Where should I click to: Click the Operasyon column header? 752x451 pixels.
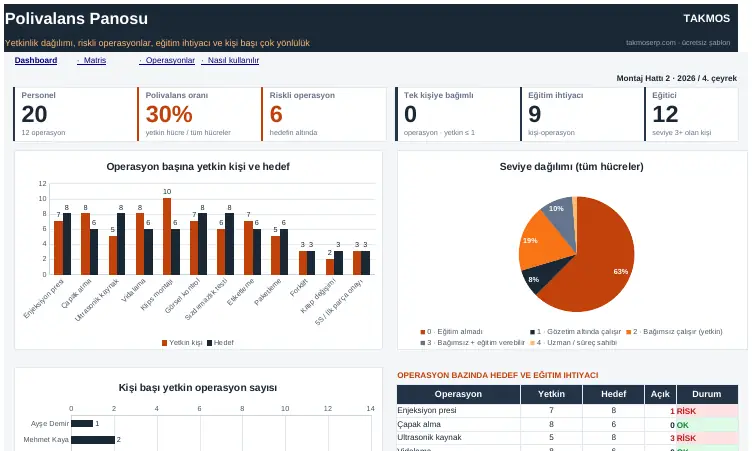coord(458,394)
